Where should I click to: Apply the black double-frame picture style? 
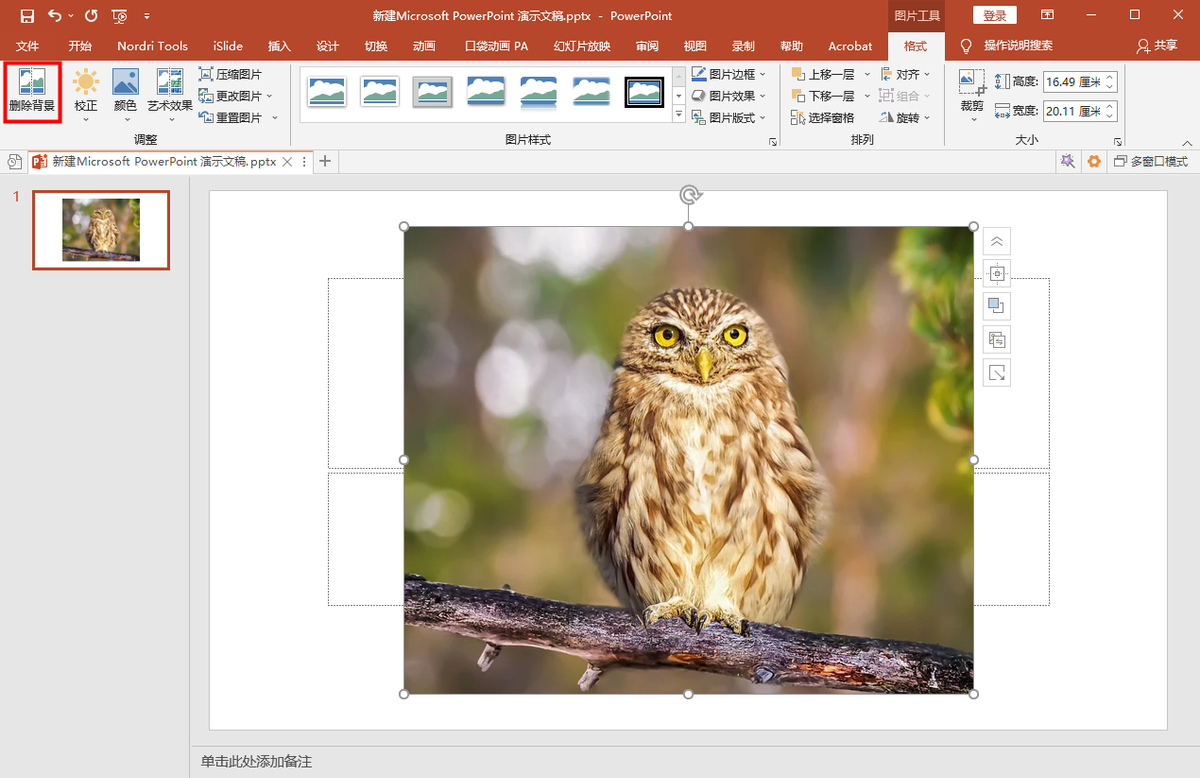click(x=644, y=92)
